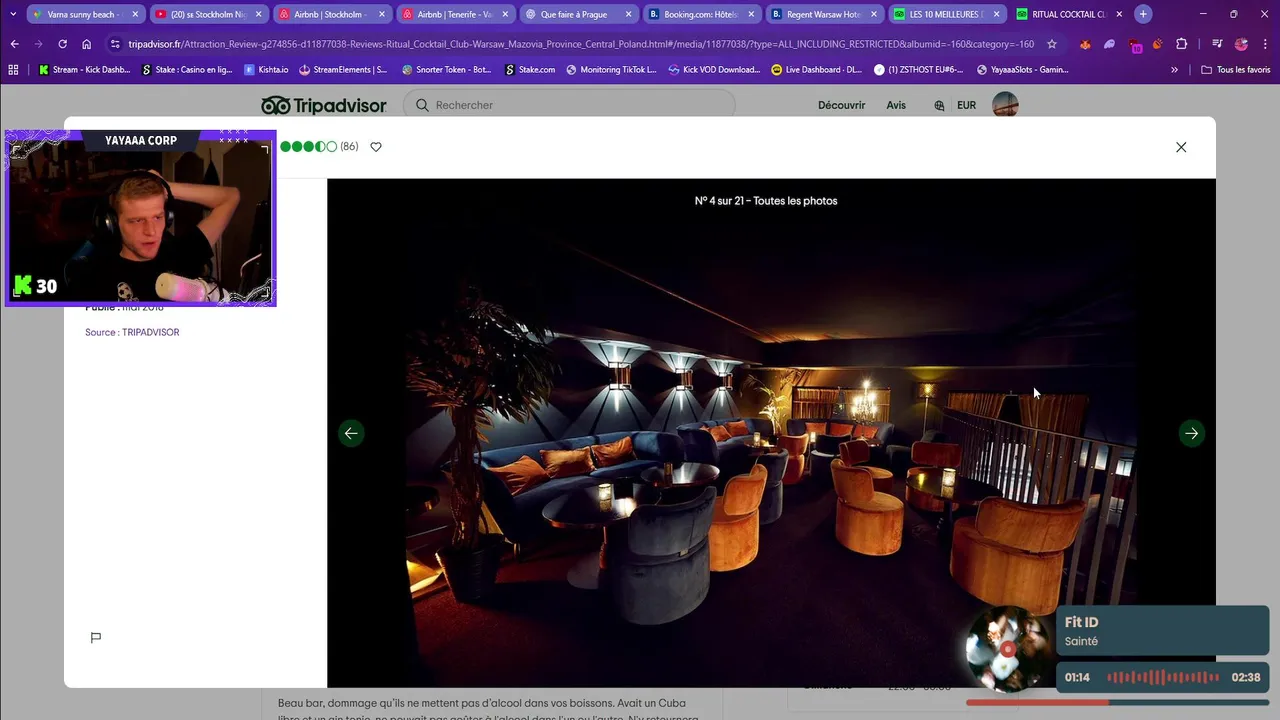Click the tripadvisor.fr address bar
1280x720 pixels.
coord(580,44)
